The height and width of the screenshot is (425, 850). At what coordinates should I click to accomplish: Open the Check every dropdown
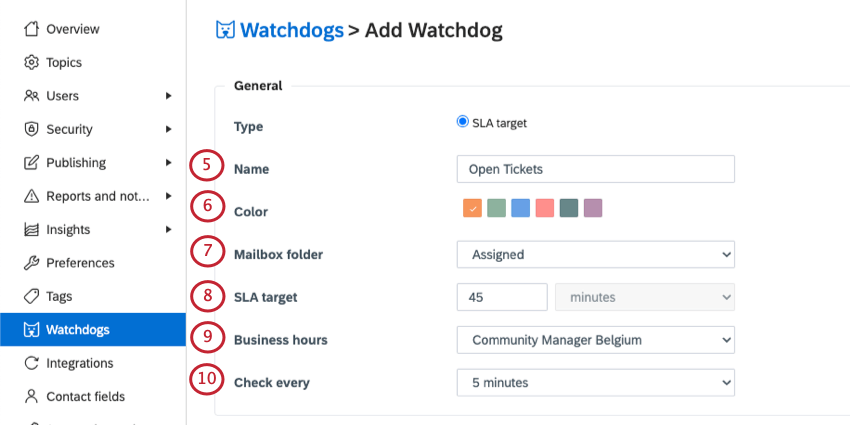[596, 383]
